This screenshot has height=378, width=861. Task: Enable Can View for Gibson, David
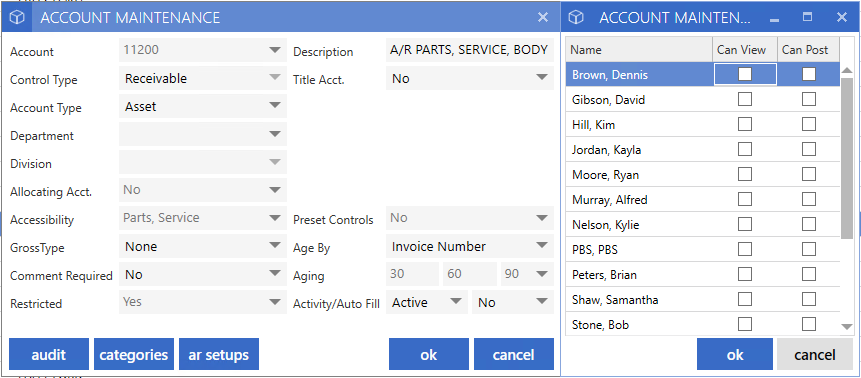745,99
